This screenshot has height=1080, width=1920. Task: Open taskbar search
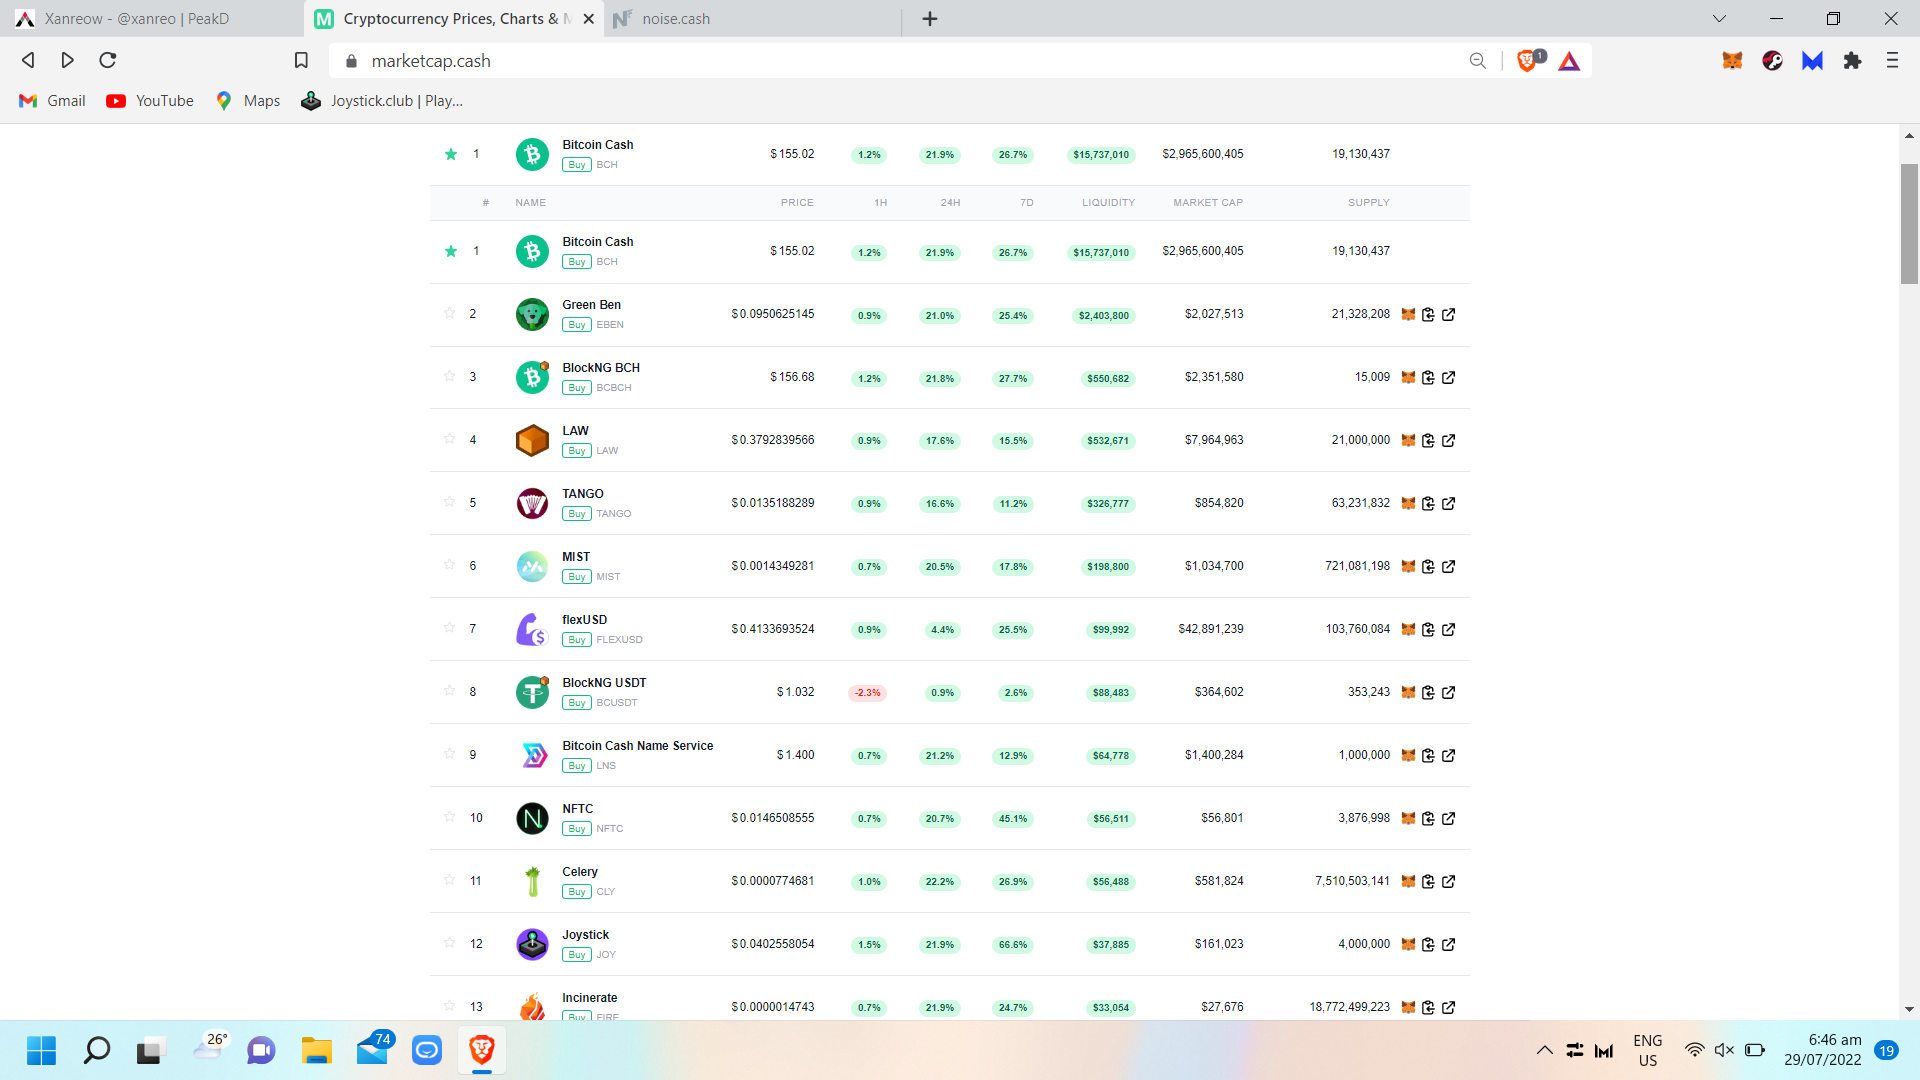pos(97,1050)
